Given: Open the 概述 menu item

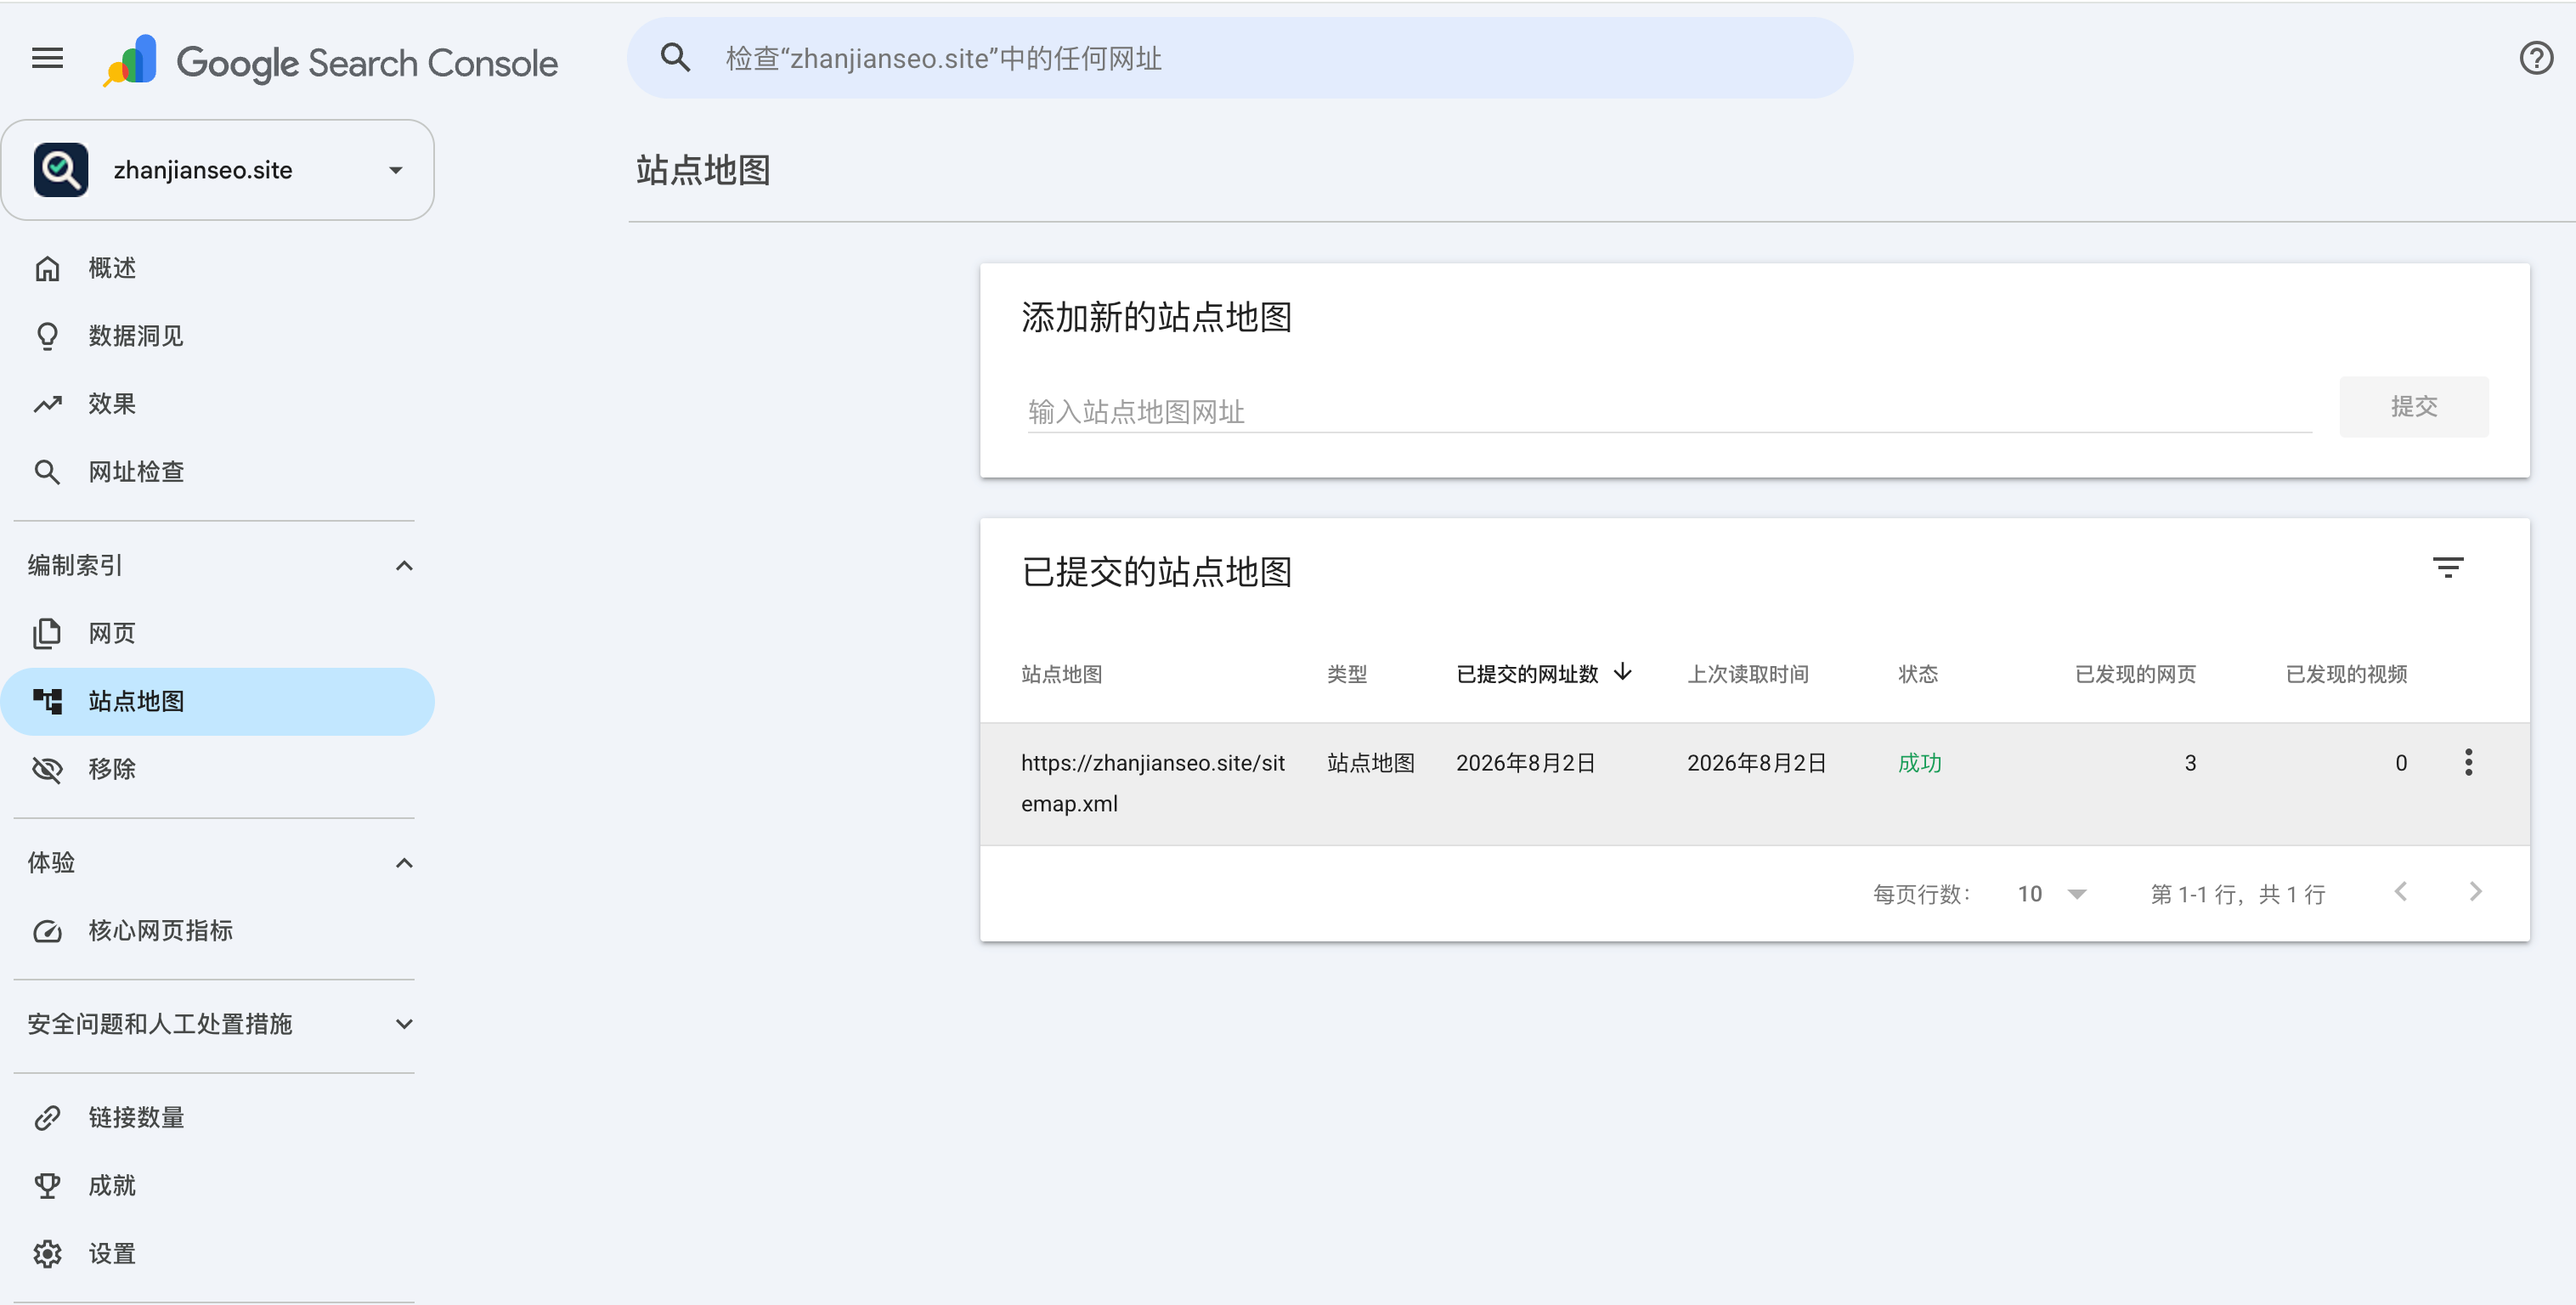Looking at the screenshot, I should click(x=218, y=268).
